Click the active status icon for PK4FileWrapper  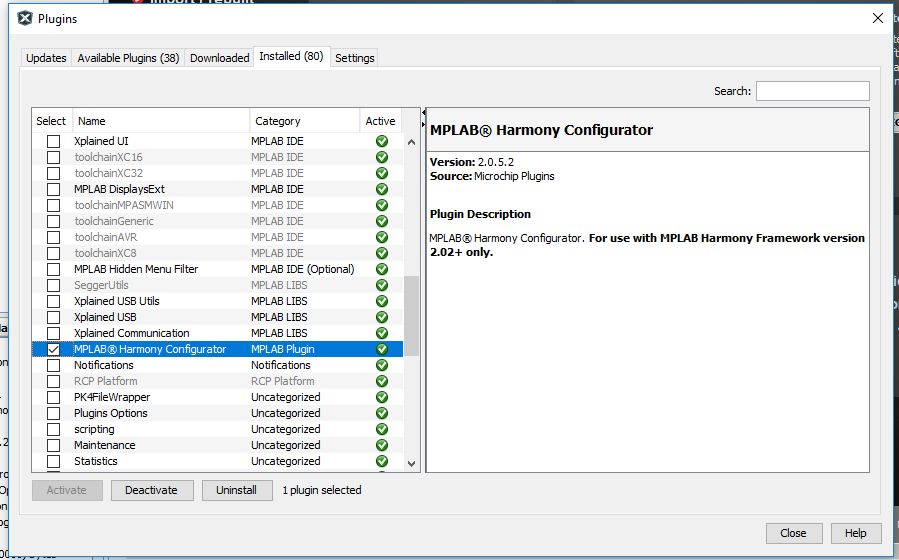click(382, 397)
